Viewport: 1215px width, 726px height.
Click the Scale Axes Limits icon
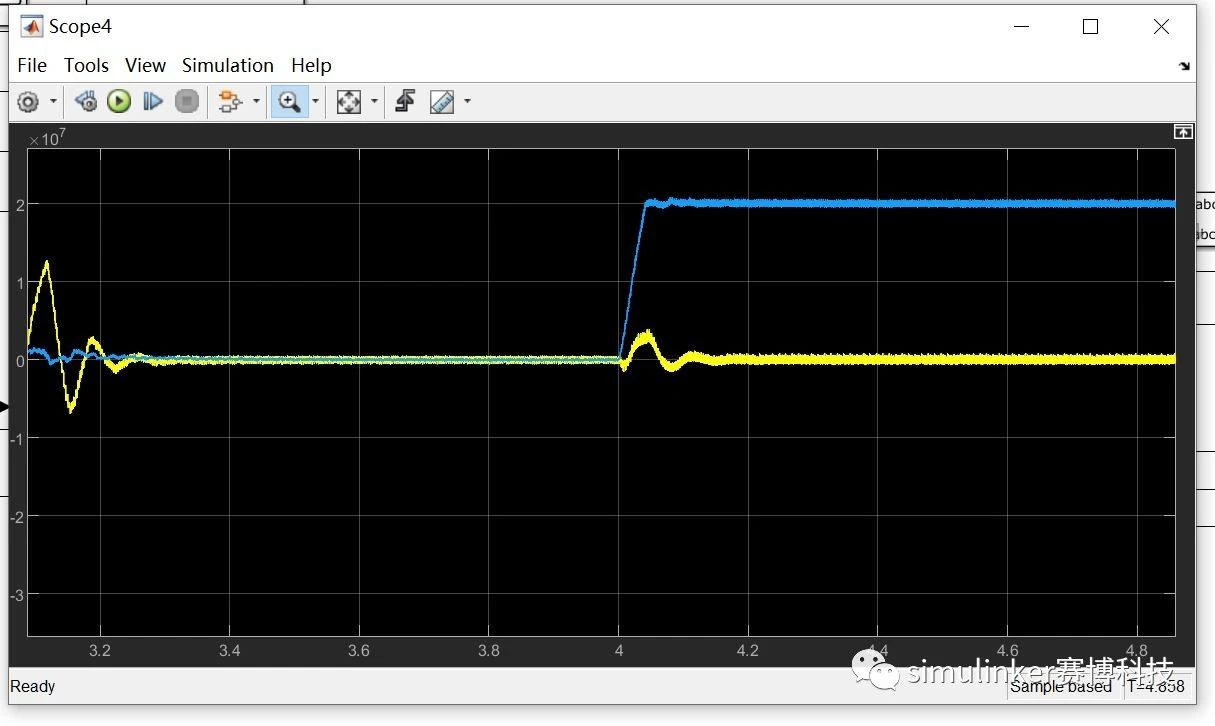tap(348, 101)
